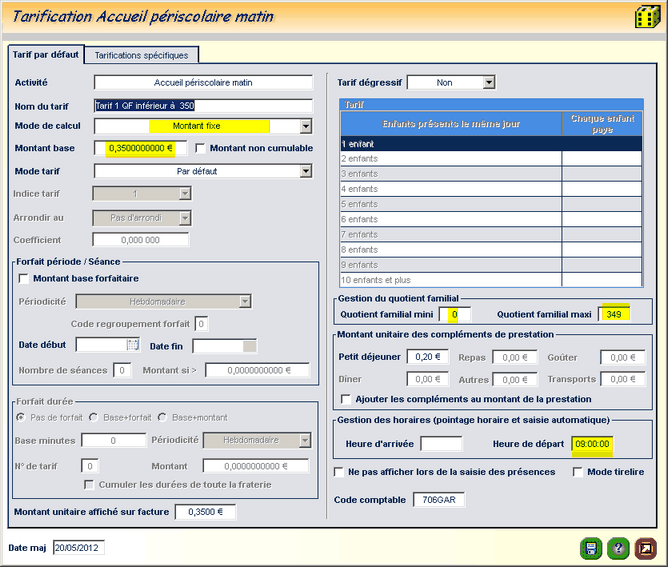The width and height of the screenshot is (668, 567).
Task: Click the red exit arrow icon
Action: pos(646,548)
